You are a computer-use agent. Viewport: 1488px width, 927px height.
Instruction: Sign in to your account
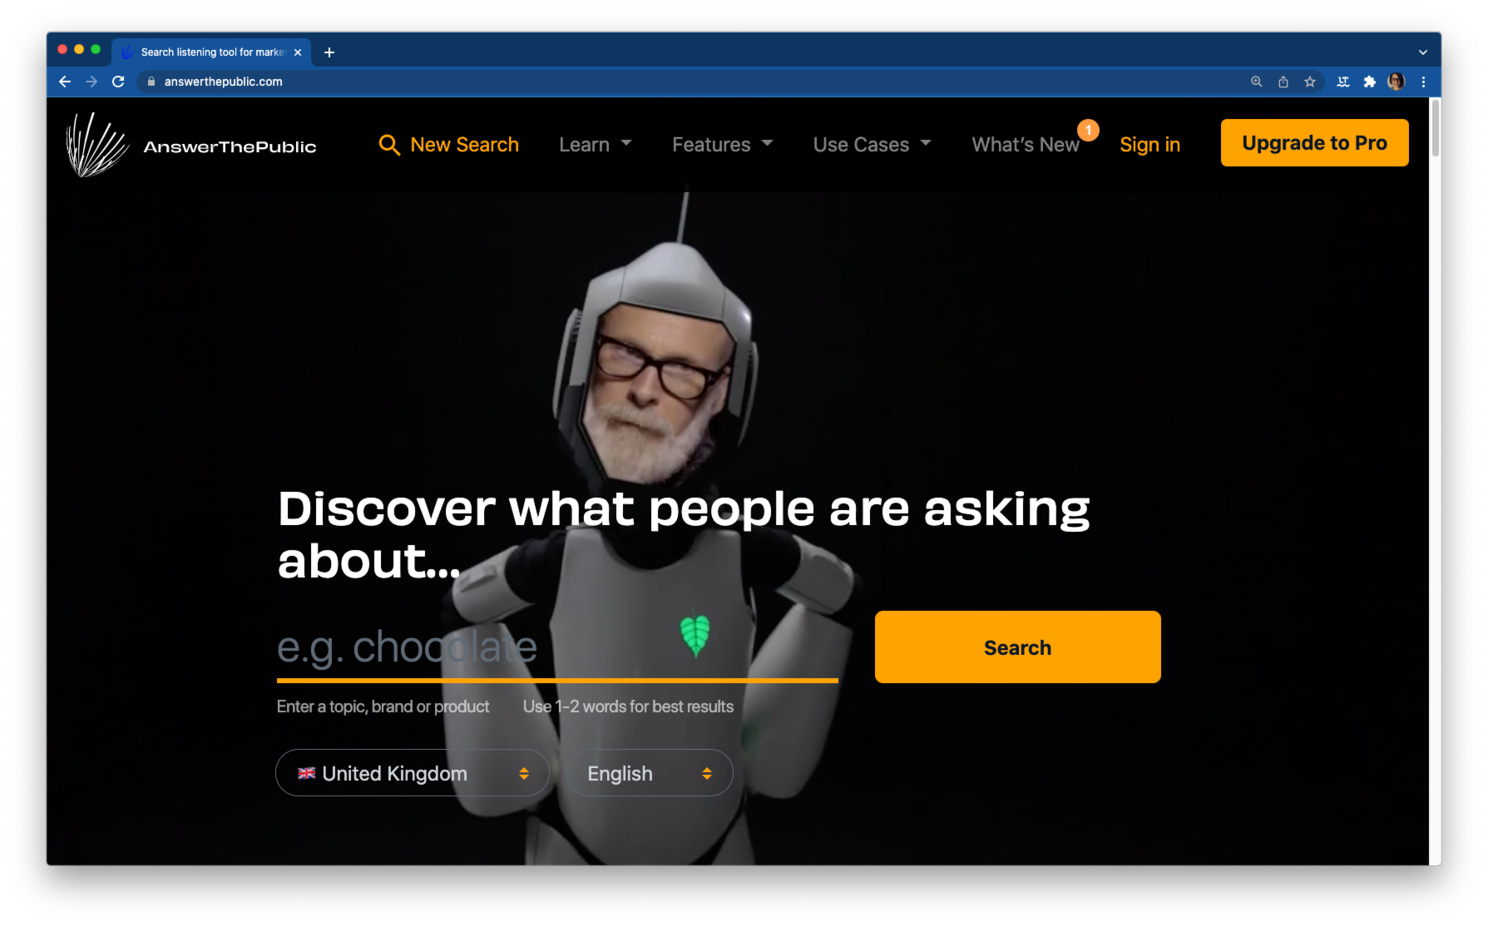click(x=1150, y=145)
